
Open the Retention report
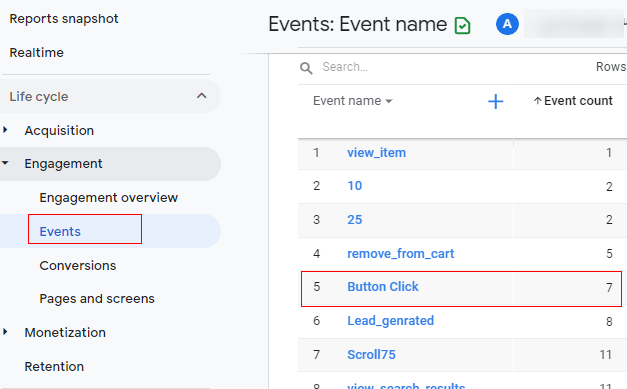click(x=54, y=367)
